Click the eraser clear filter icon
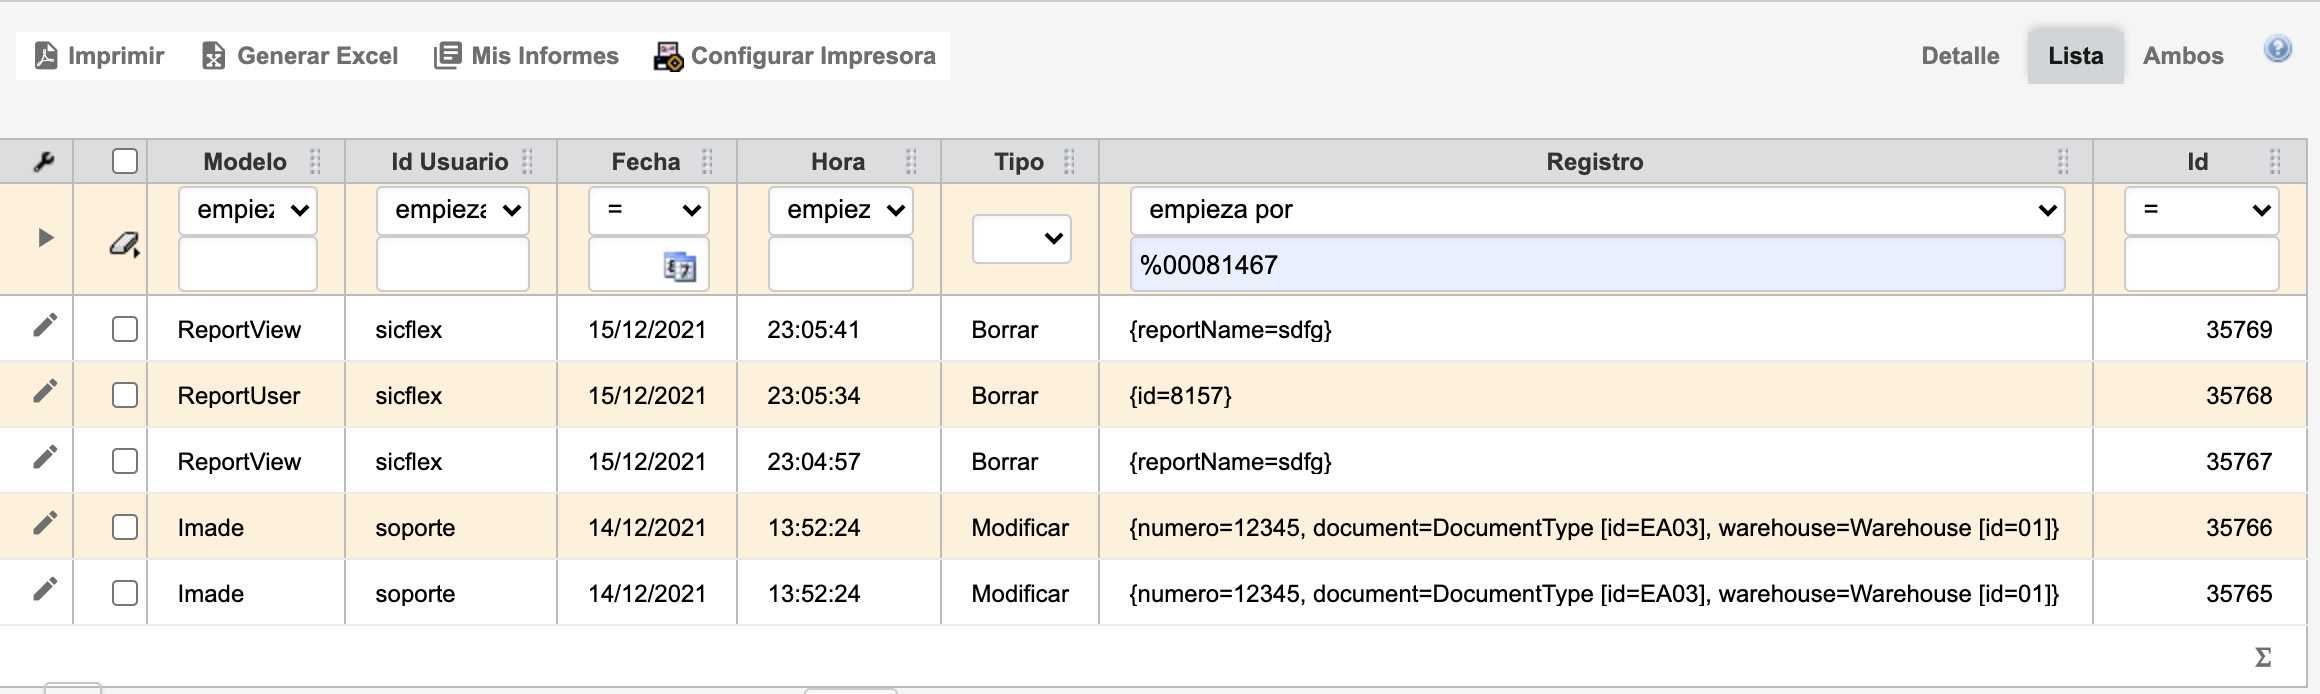The image size is (2320, 694). pos(124,243)
